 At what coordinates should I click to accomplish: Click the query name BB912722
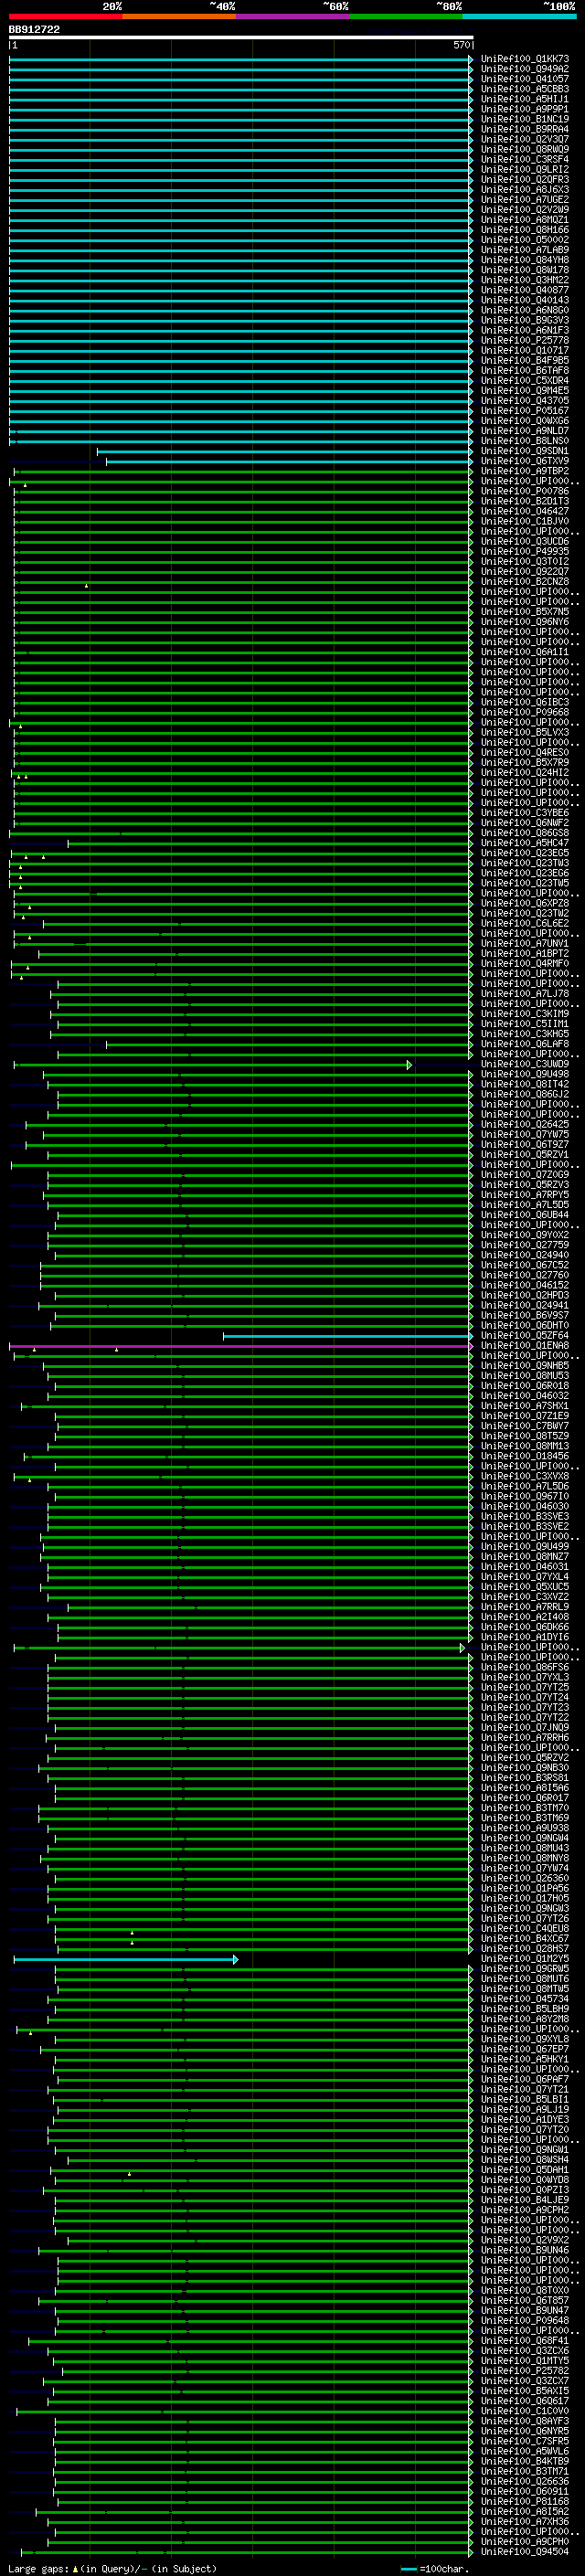pos(34,29)
